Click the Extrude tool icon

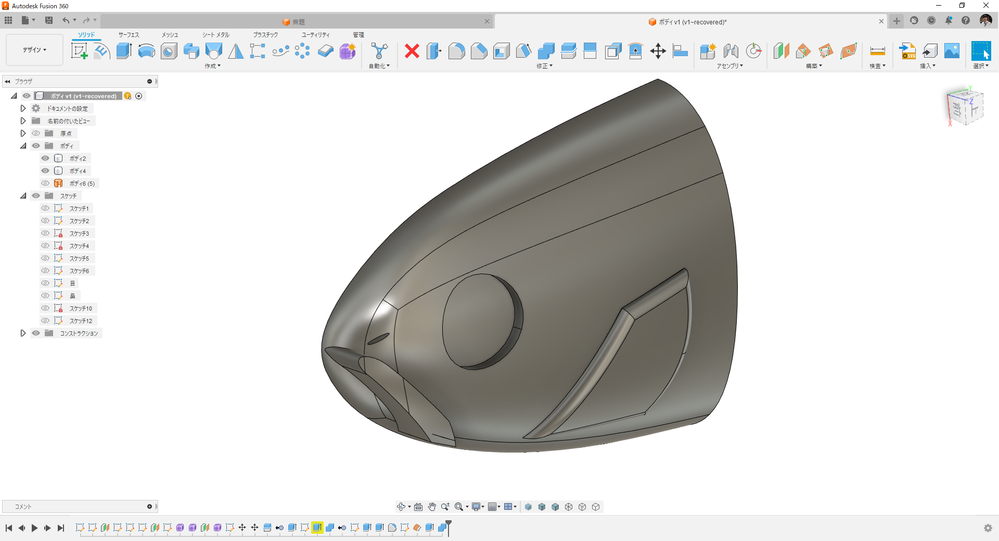tap(124, 51)
